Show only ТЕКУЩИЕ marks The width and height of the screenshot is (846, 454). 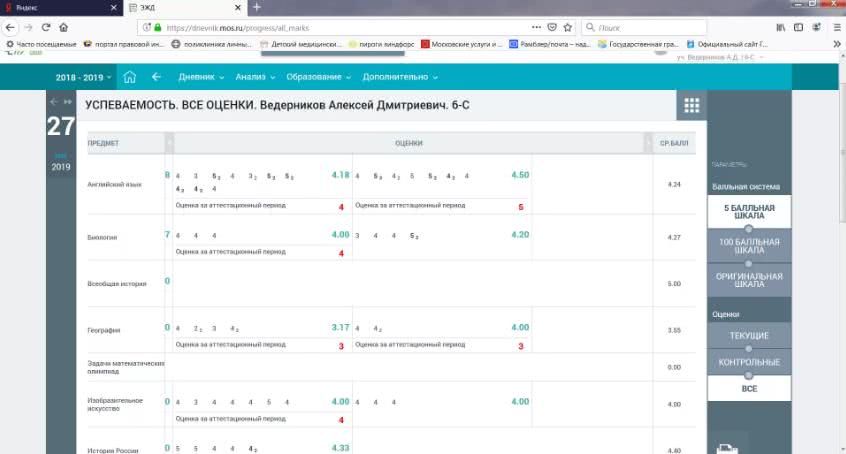click(749, 335)
